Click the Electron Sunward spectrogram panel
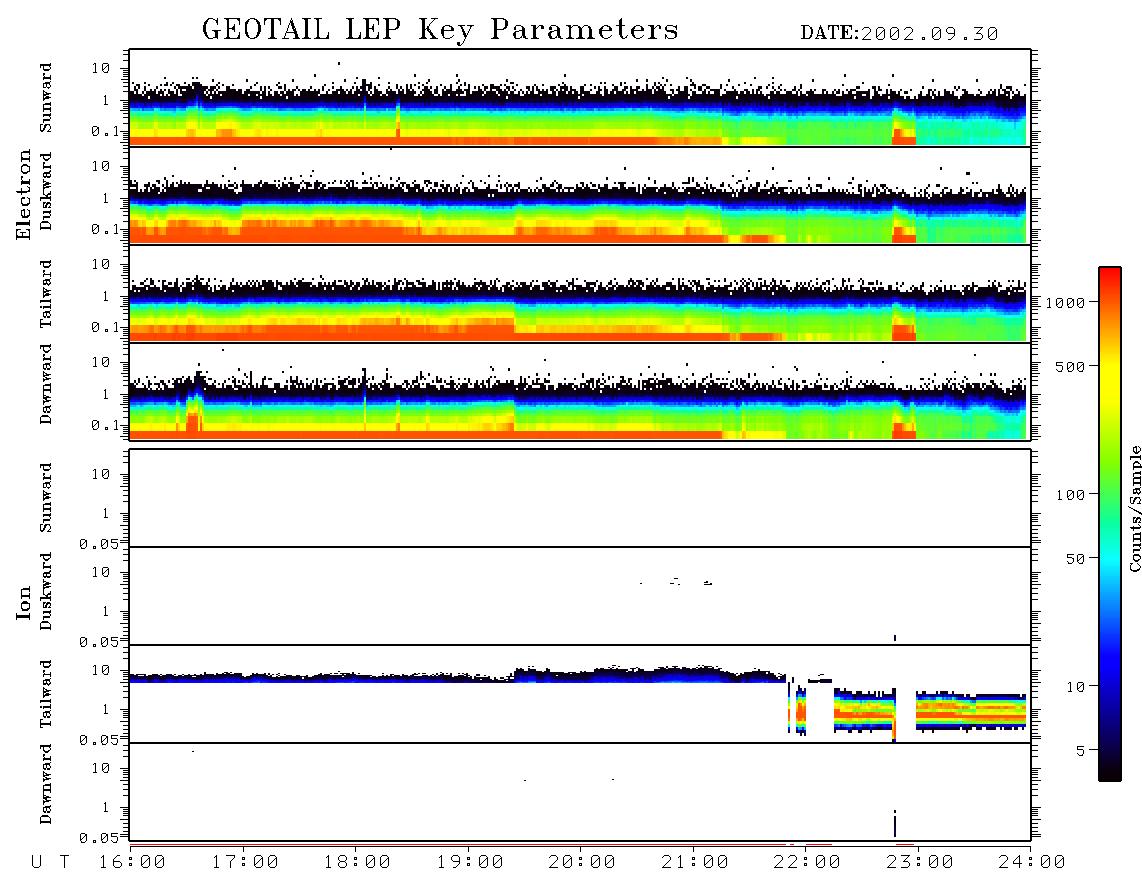 pyautogui.click(x=580, y=98)
